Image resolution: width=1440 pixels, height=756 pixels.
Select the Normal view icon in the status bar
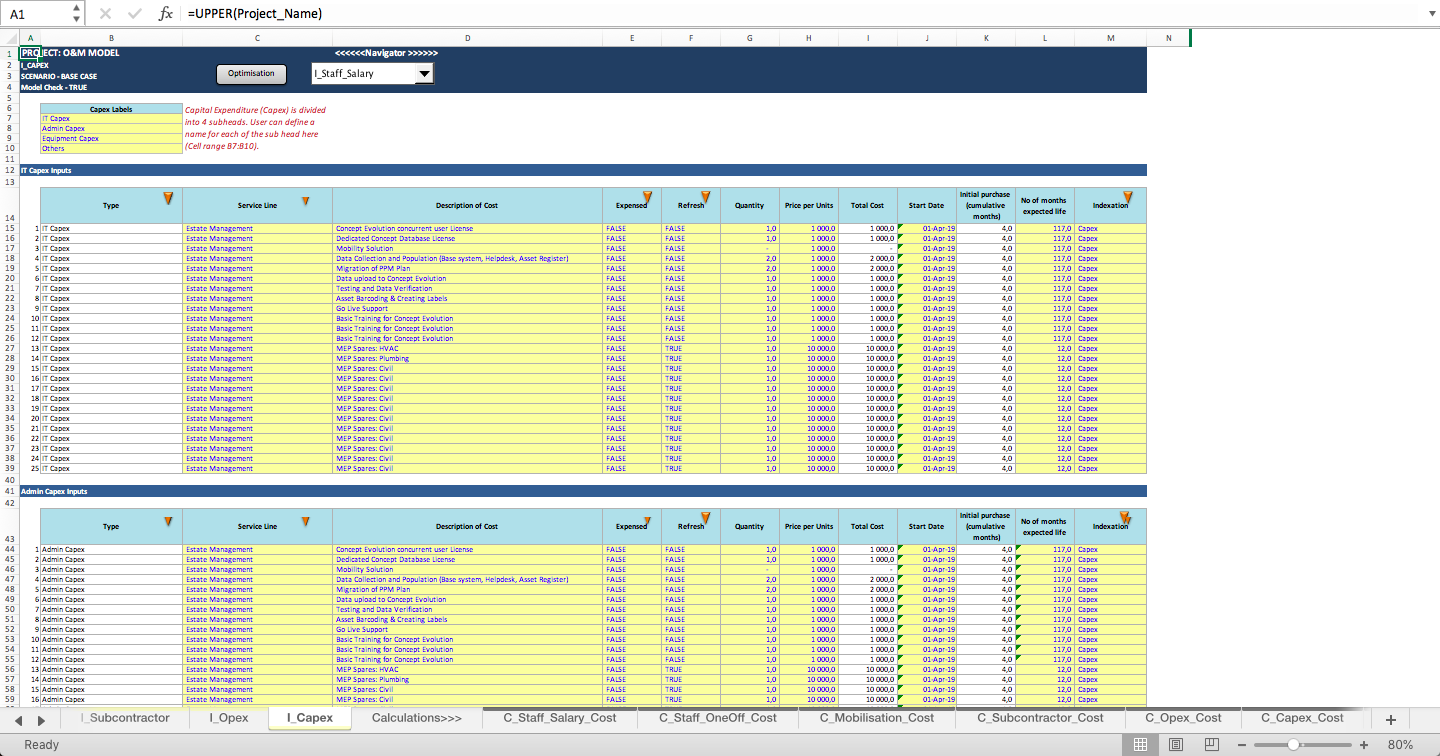point(1139,744)
